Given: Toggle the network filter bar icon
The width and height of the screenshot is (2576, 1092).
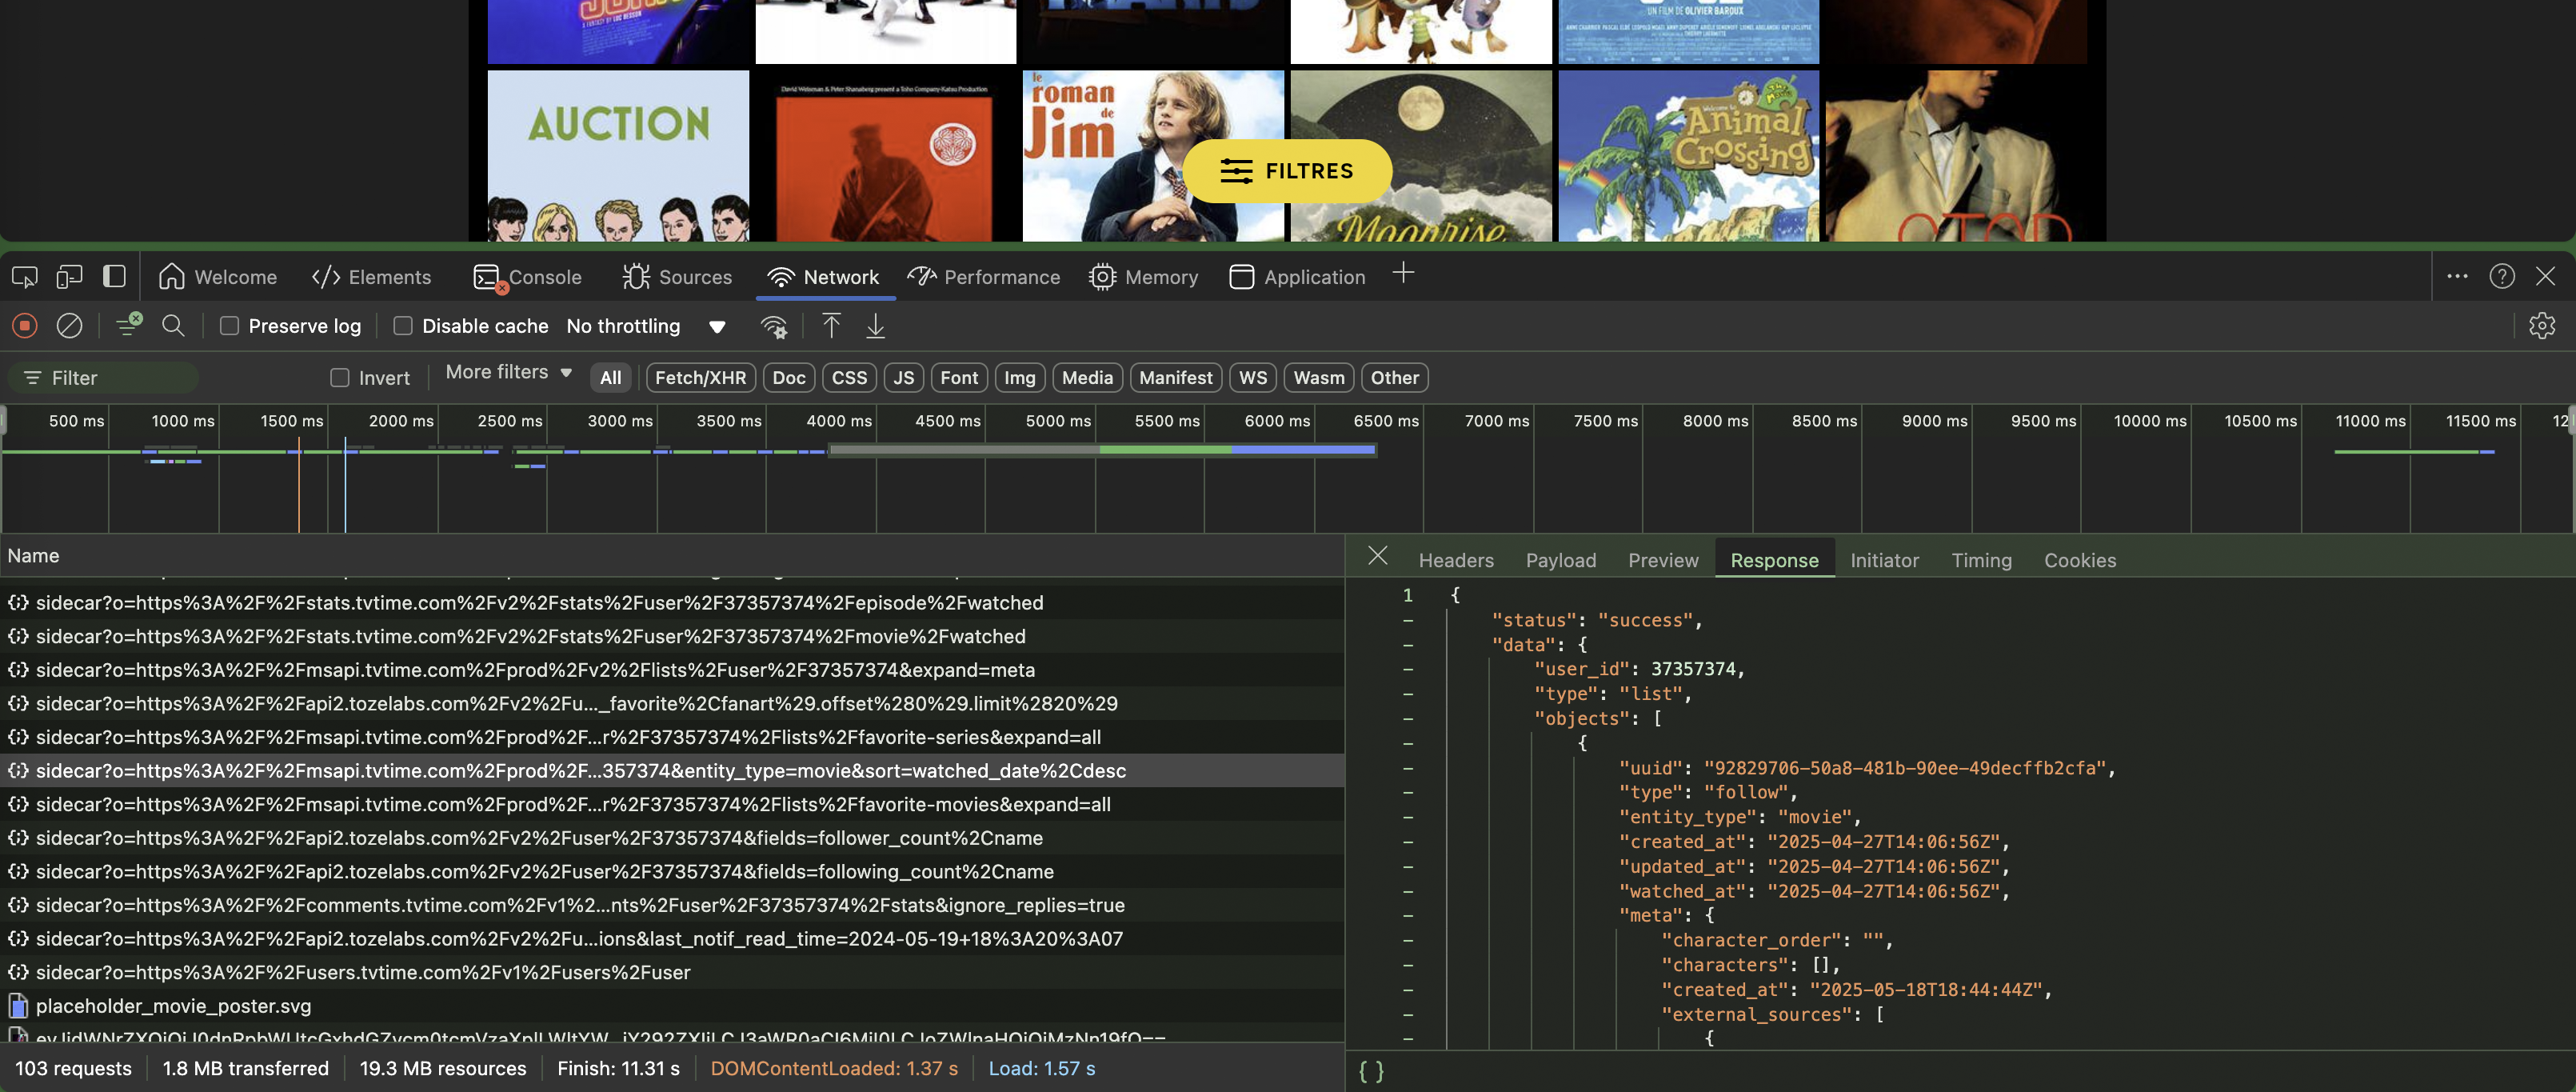Looking at the screenshot, I should [x=128, y=325].
